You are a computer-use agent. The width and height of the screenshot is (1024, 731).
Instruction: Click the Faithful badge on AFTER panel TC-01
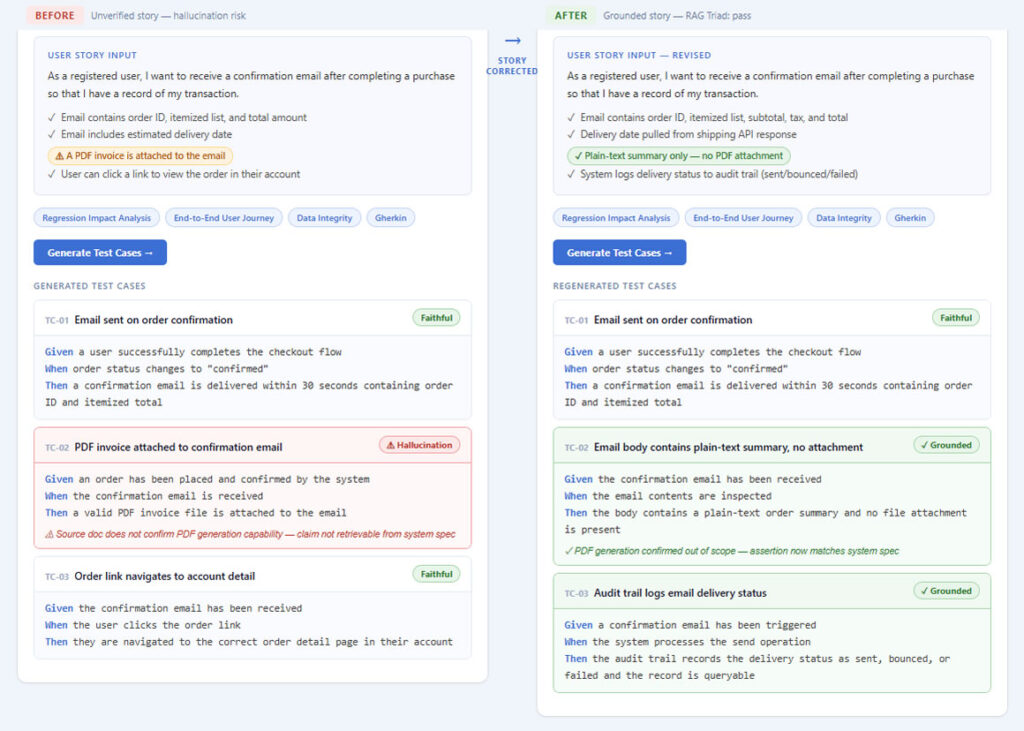coord(955,318)
